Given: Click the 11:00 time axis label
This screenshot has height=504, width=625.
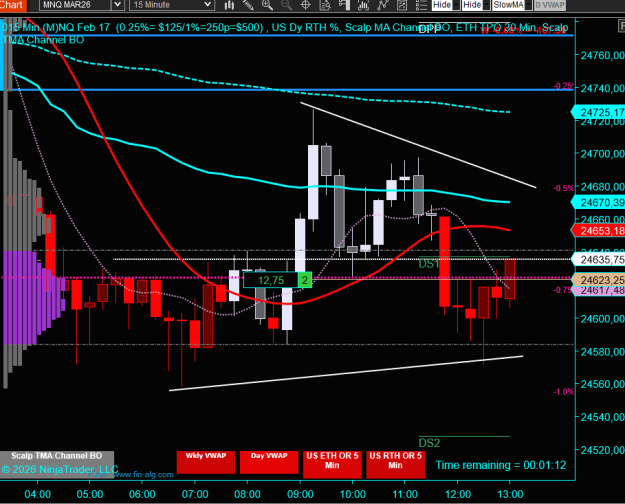Looking at the screenshot, I should [405, 494].
